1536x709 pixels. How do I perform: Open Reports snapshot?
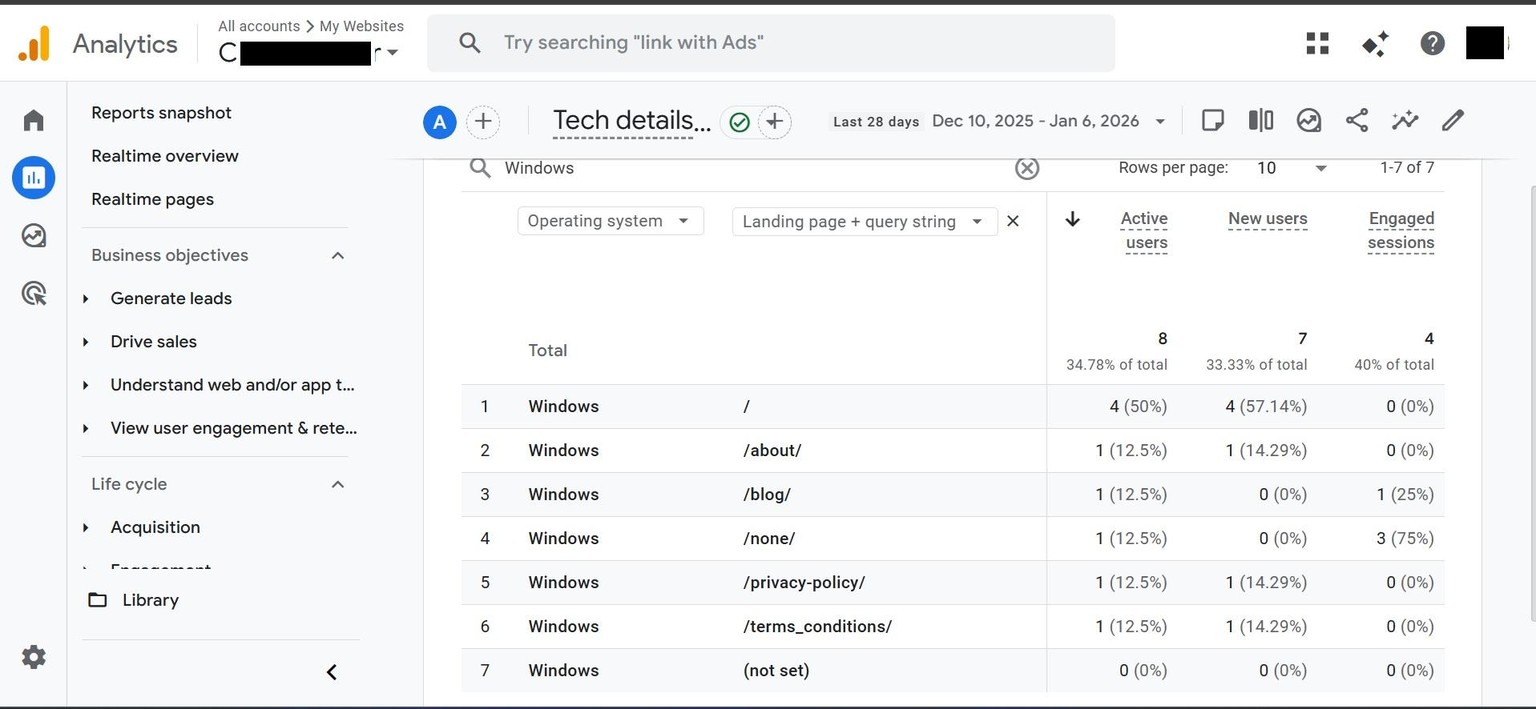tap(161, 113)
